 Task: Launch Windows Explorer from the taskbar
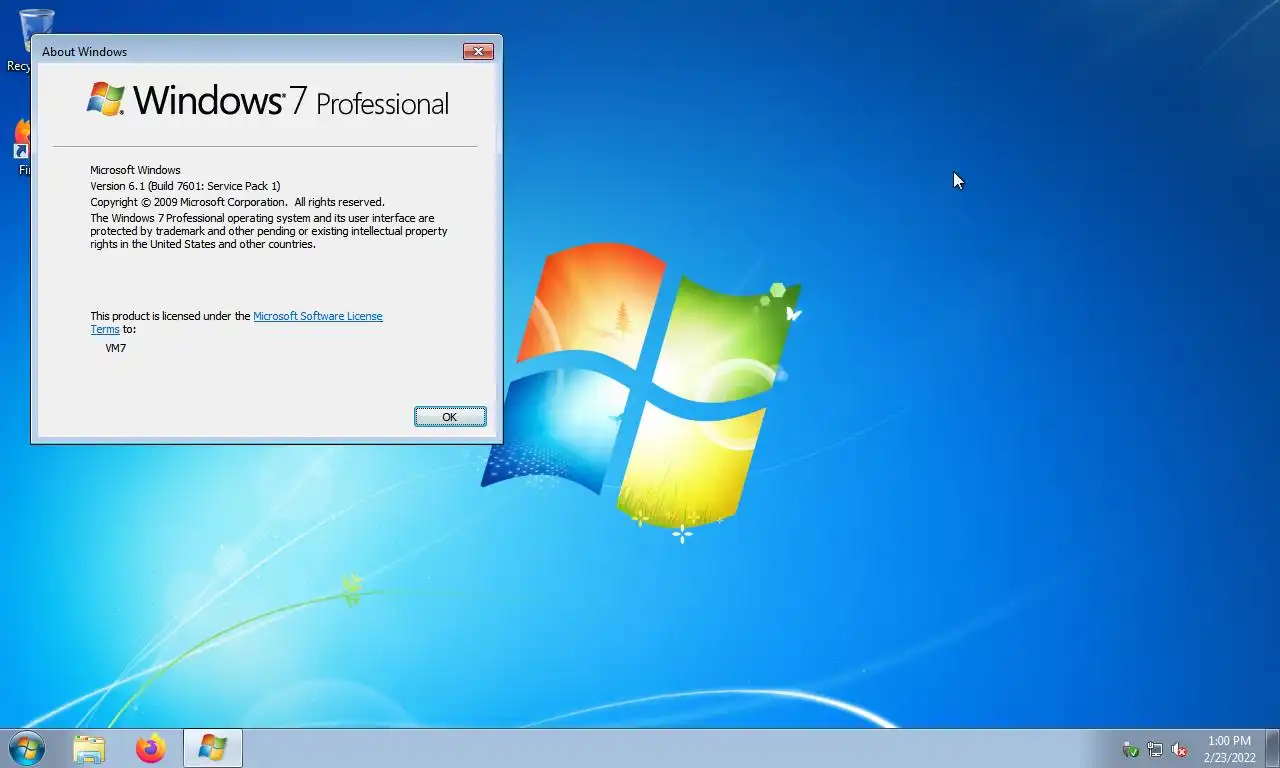(x=89, y=748)
